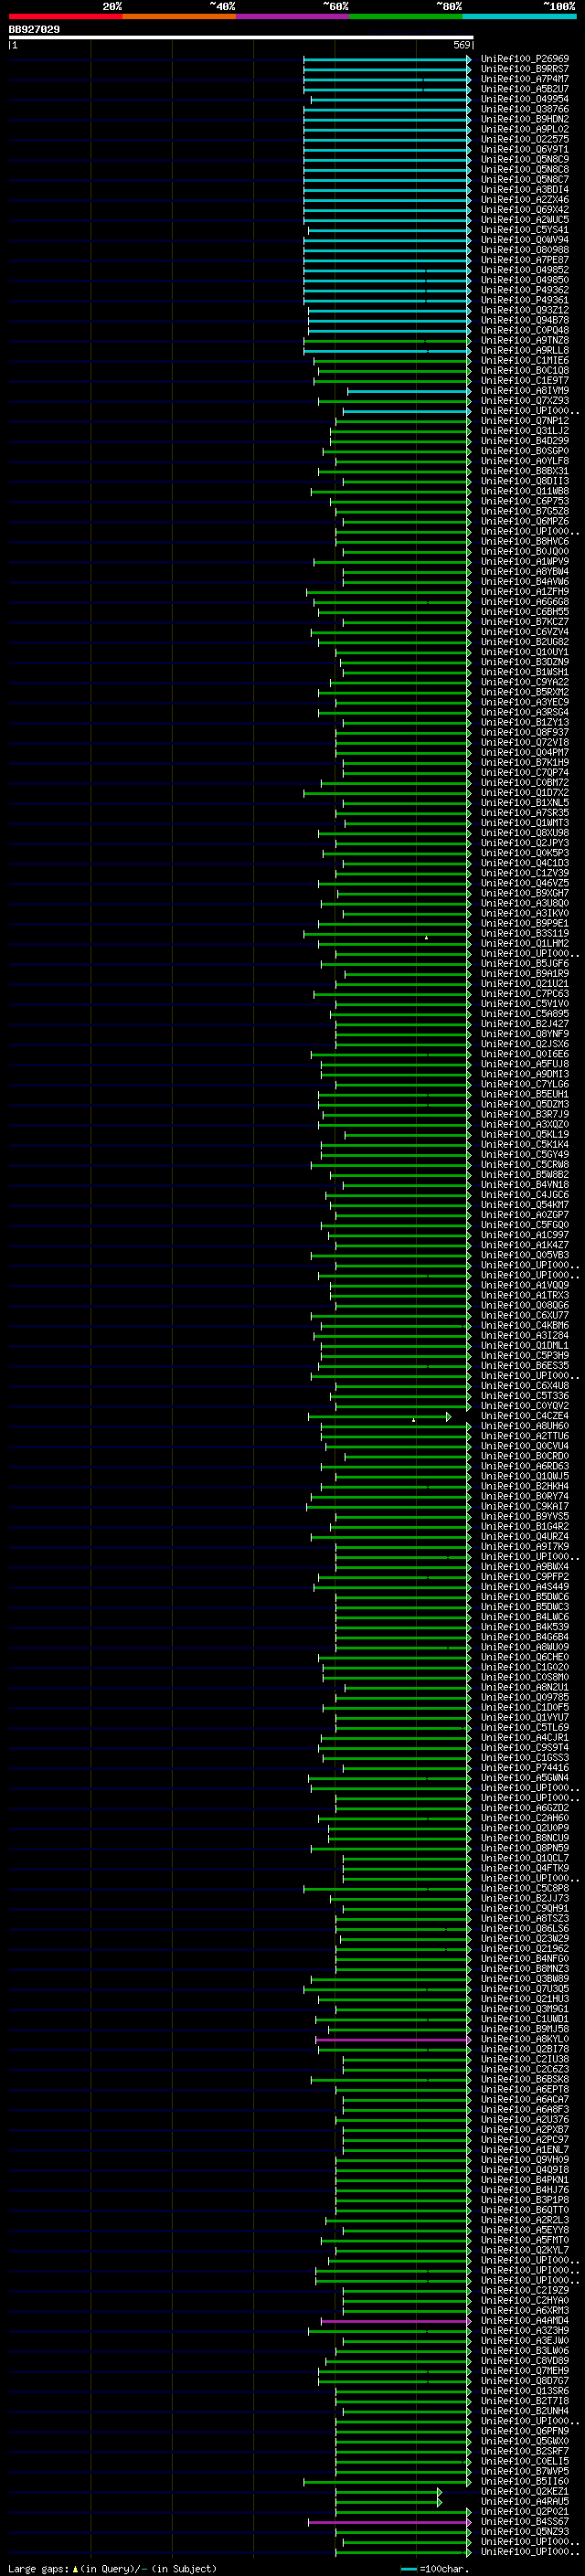Open hit UniRef100_A5B2U7
Image resolution: width=585 pixels, height=2576 pixels.
click(x=525, y=89)
